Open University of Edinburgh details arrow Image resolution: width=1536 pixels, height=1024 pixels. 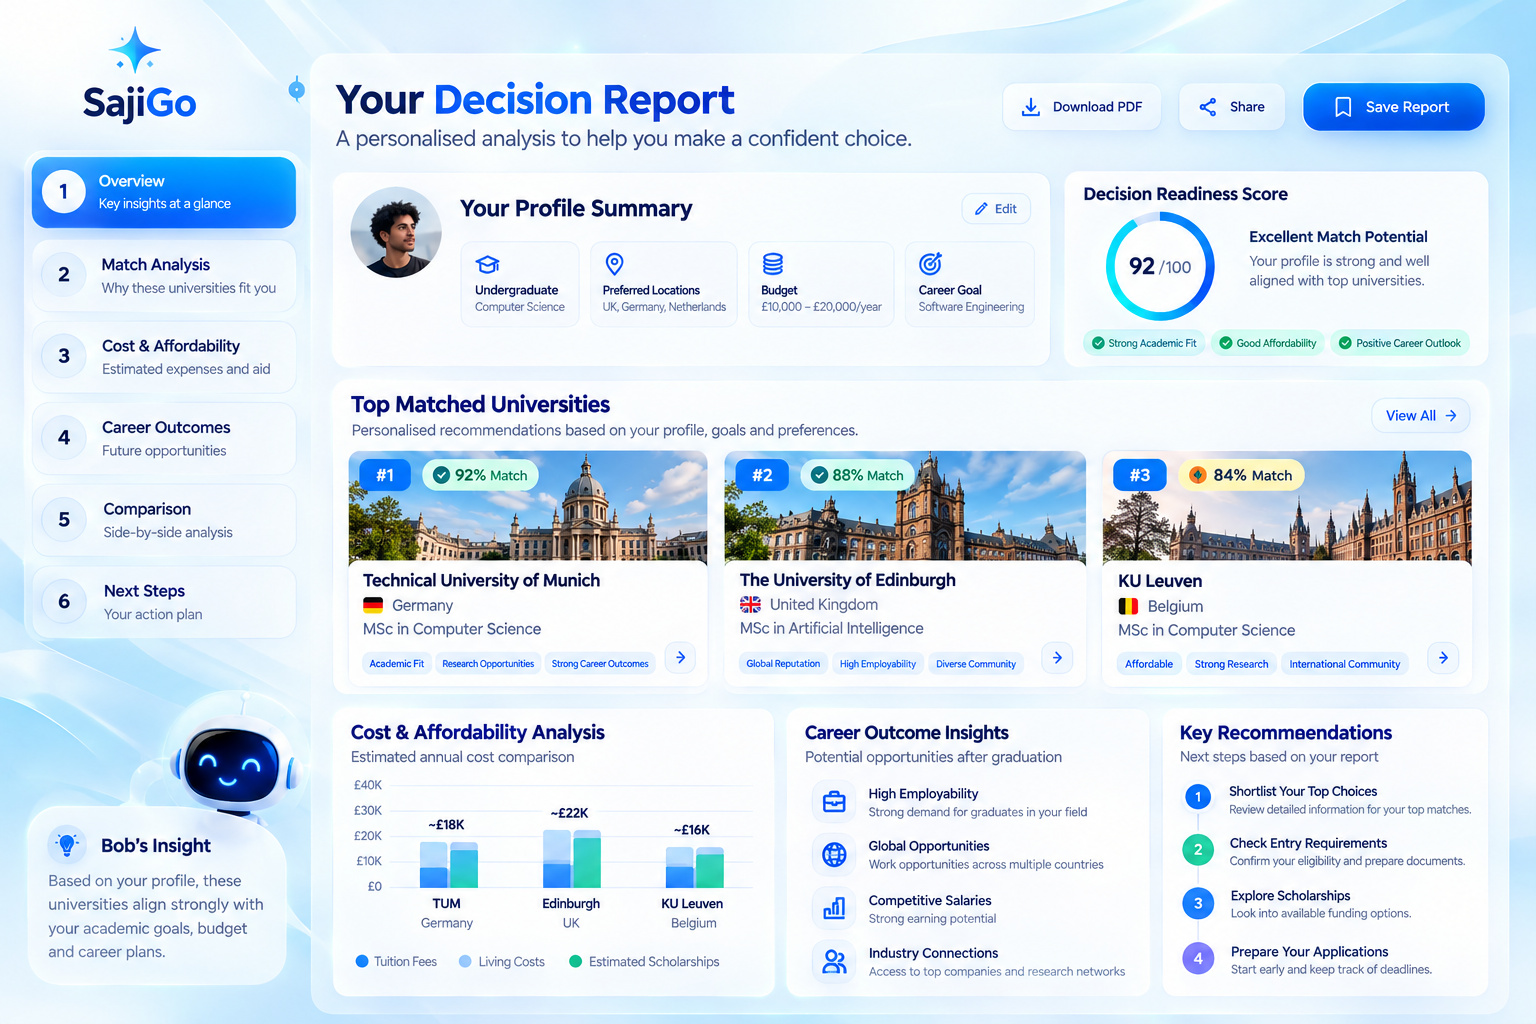tap(1057, 657)
